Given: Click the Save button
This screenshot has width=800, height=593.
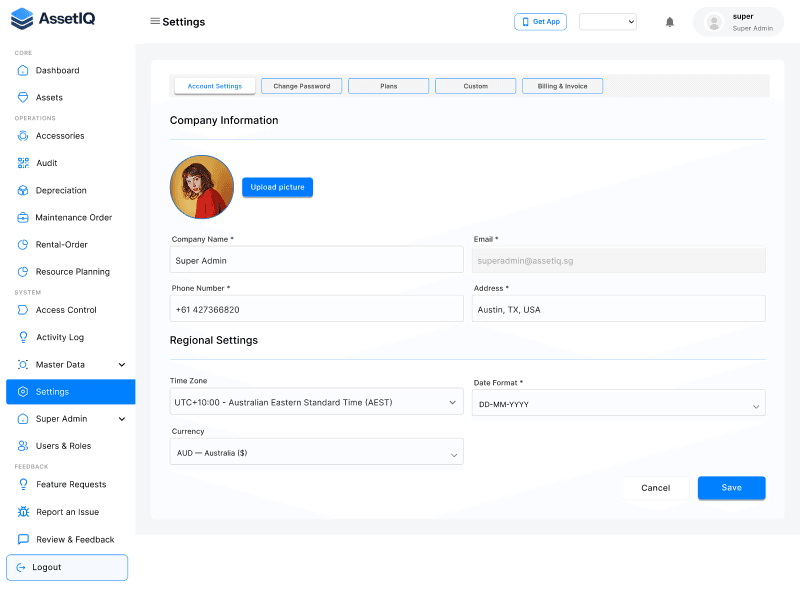Looking at the screenshot, I should click(x=731, y=488).
